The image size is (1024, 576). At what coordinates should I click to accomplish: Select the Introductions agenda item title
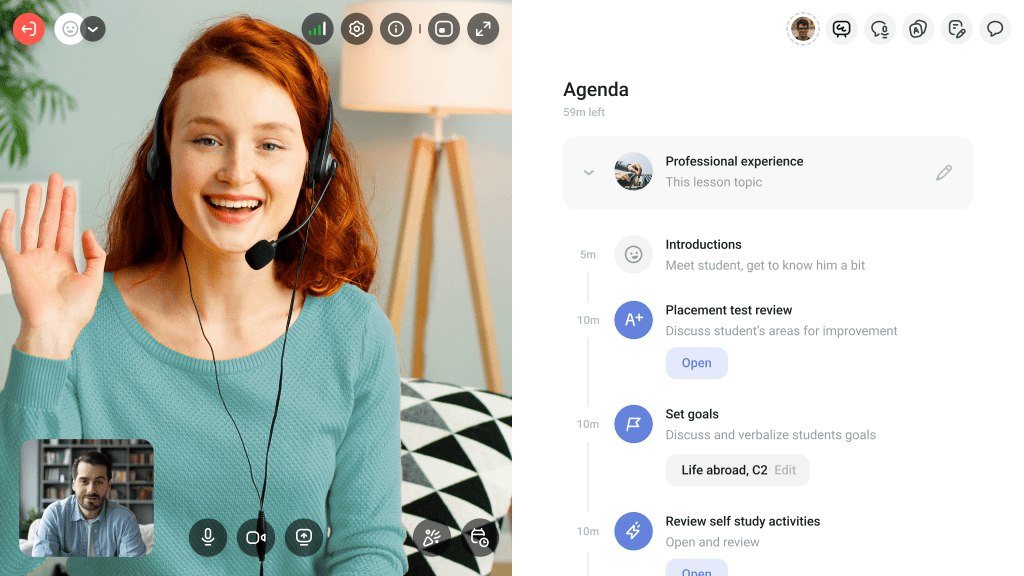(703, 244)
